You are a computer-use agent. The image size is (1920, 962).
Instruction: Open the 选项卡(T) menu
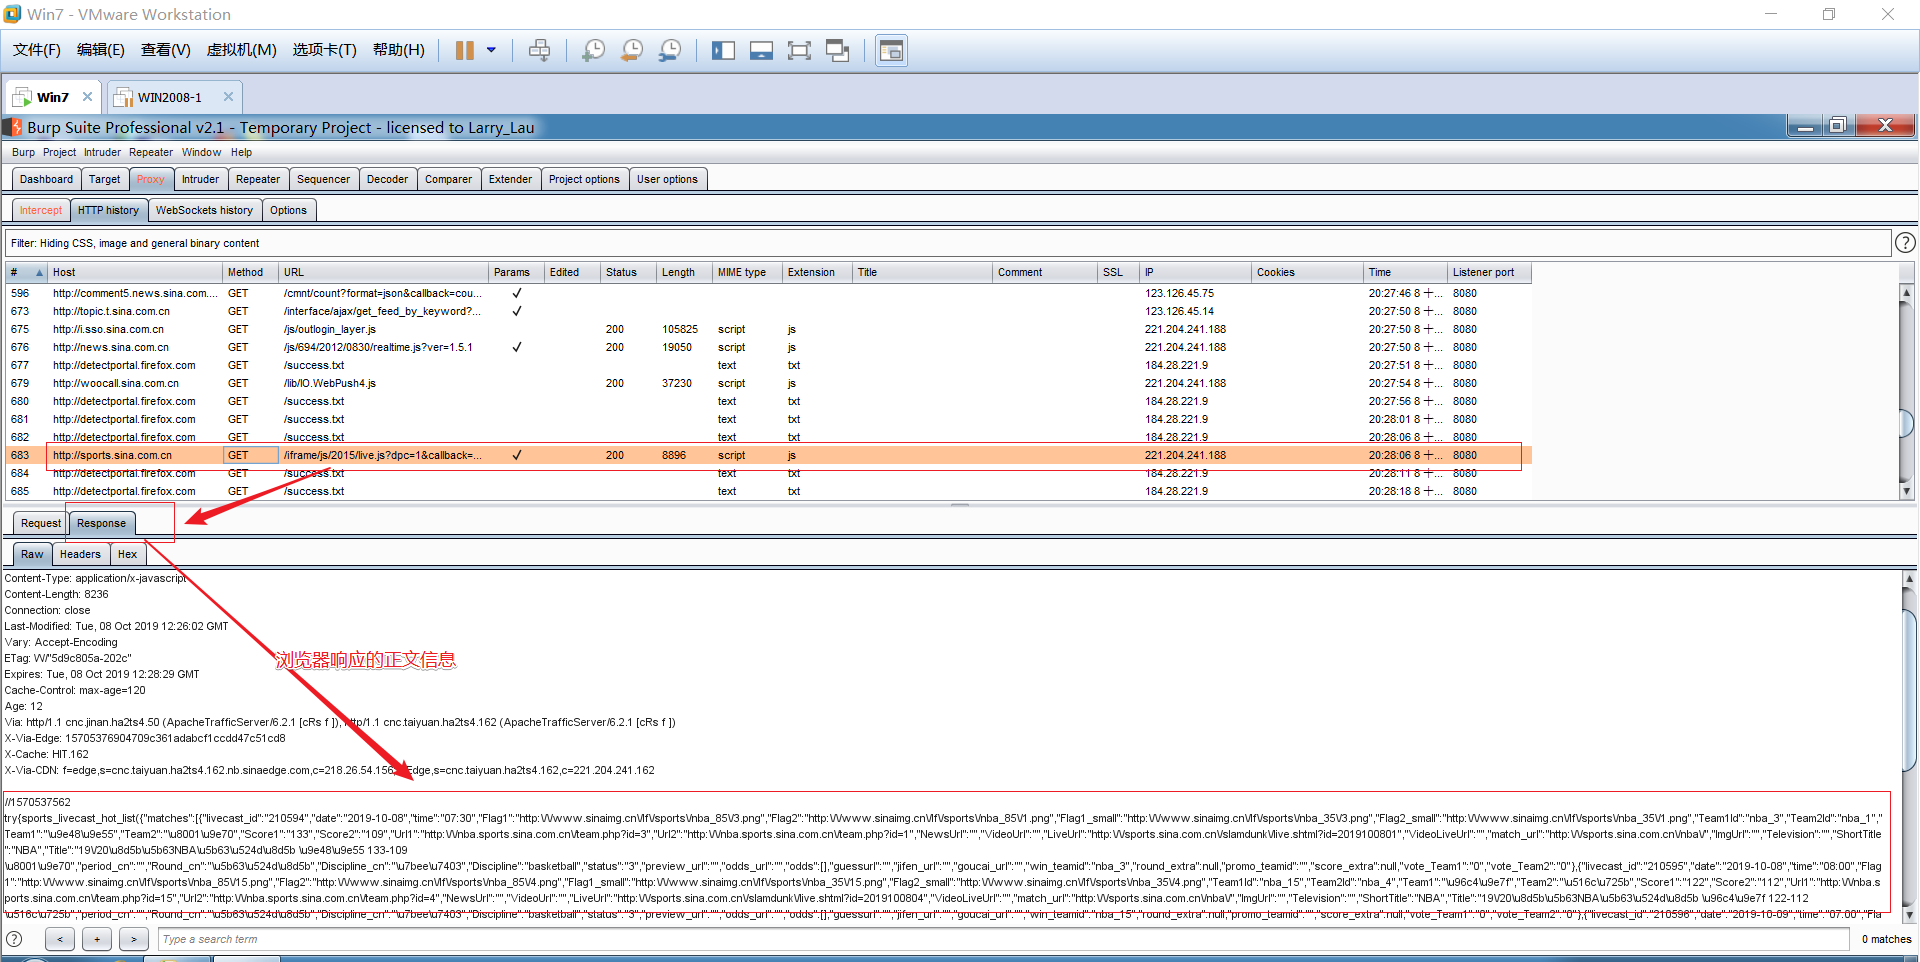point(325,50)
